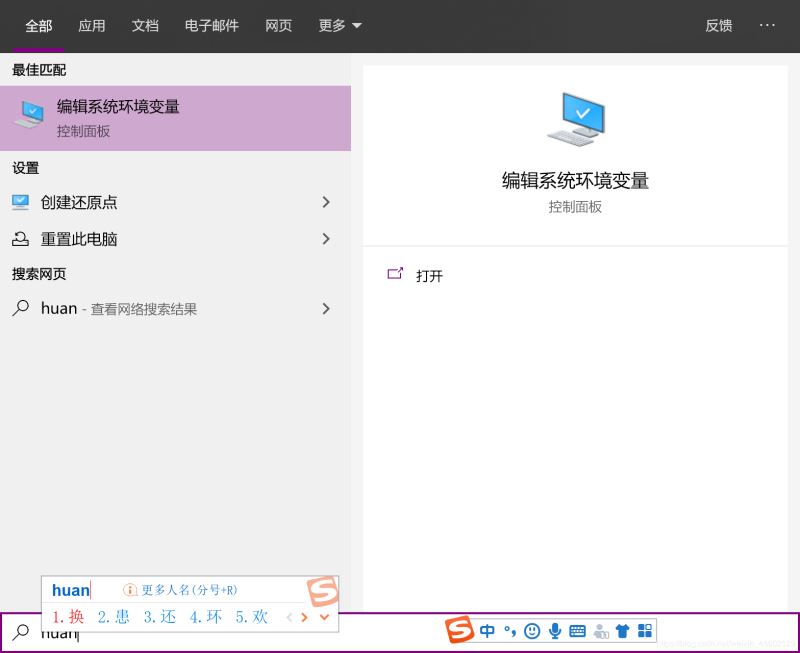Switch to the 网页 tab
This screenshot has width=800, height=653.
pyautogui.click(x=278, y=26)
